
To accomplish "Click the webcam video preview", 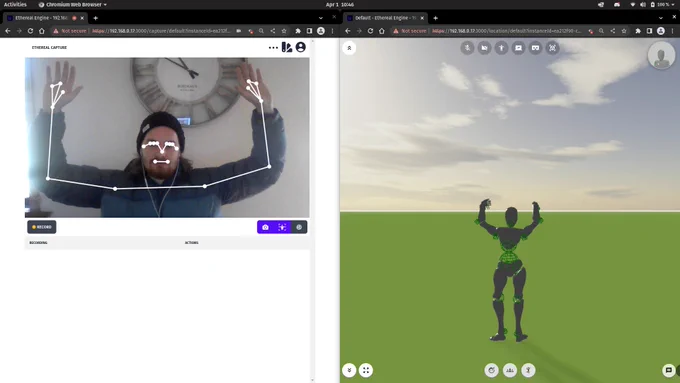I will tap(167, 137).
